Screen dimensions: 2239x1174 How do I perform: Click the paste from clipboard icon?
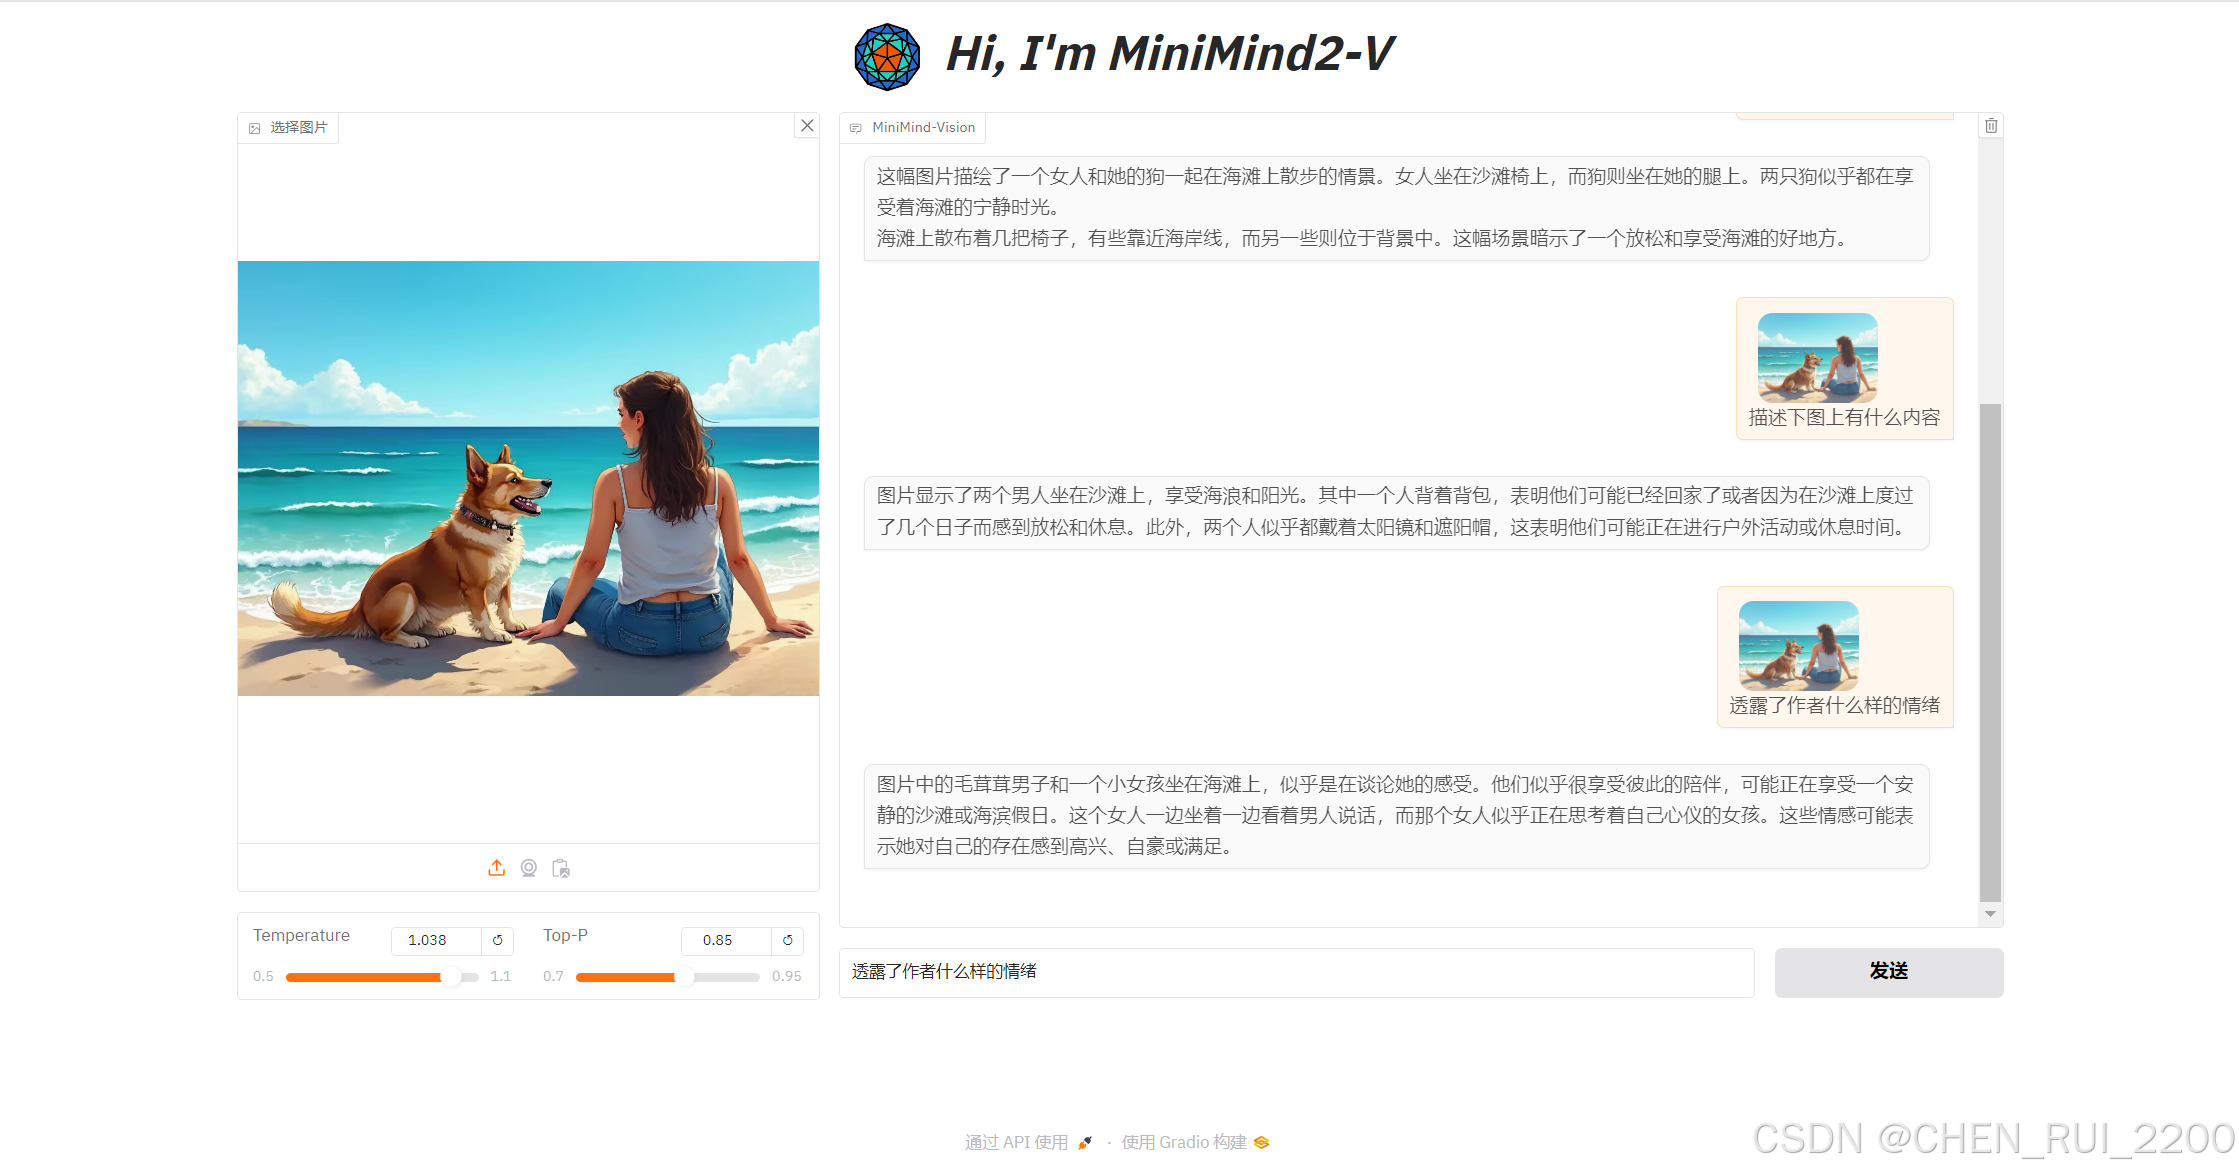pos(561,868)
